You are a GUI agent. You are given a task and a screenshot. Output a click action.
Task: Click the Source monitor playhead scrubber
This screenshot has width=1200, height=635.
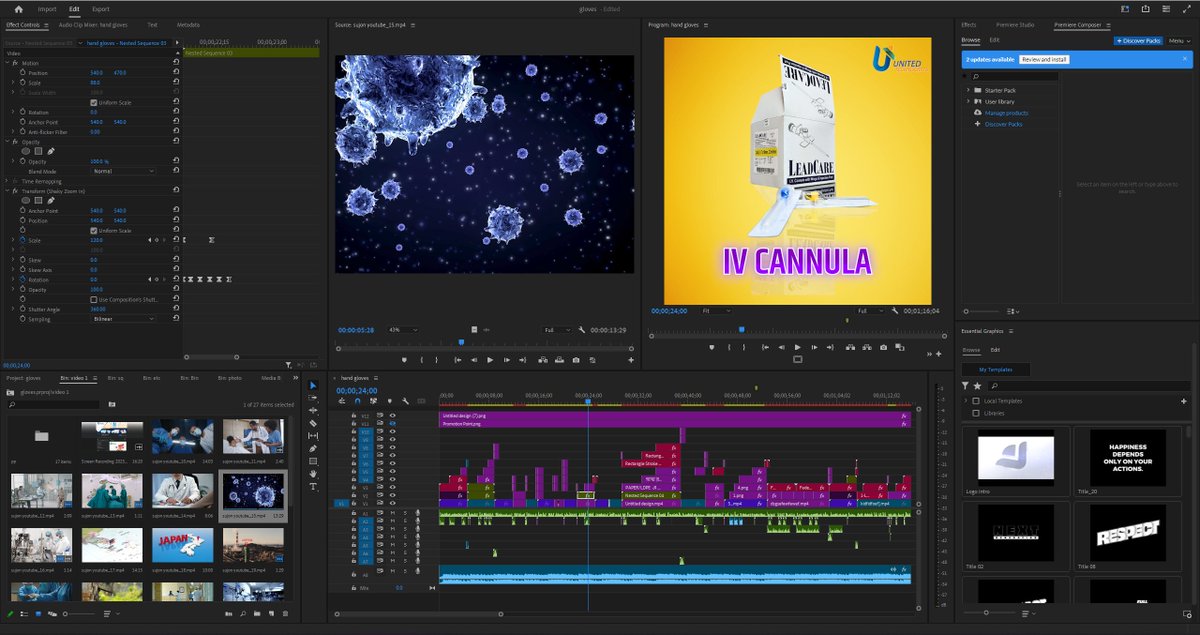(461, 342)
